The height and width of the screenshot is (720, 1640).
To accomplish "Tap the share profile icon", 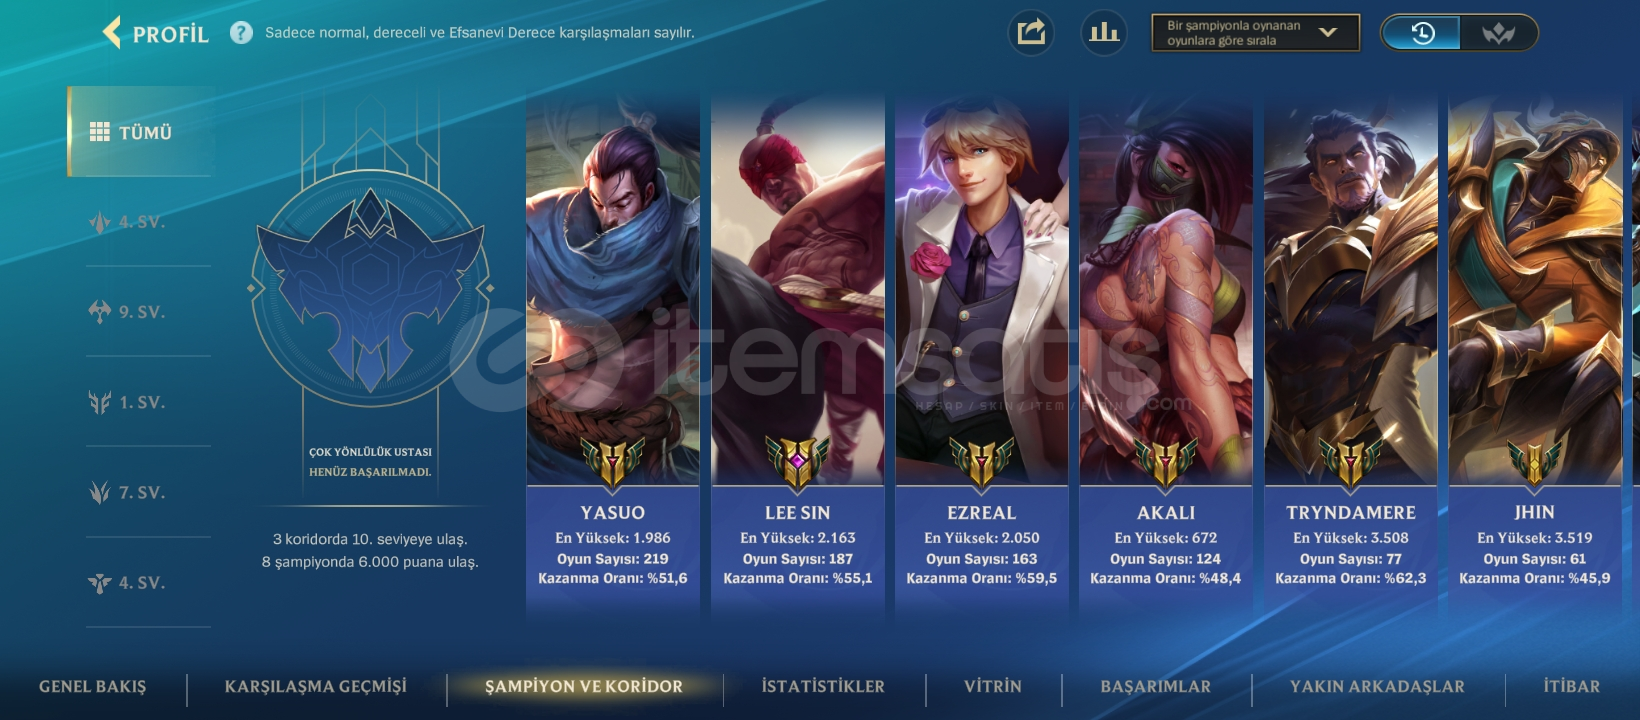I will pos(1031,33).
